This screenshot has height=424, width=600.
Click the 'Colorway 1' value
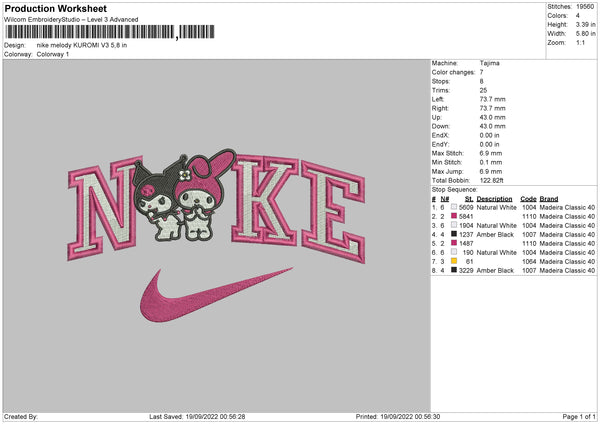pos(53,54)
